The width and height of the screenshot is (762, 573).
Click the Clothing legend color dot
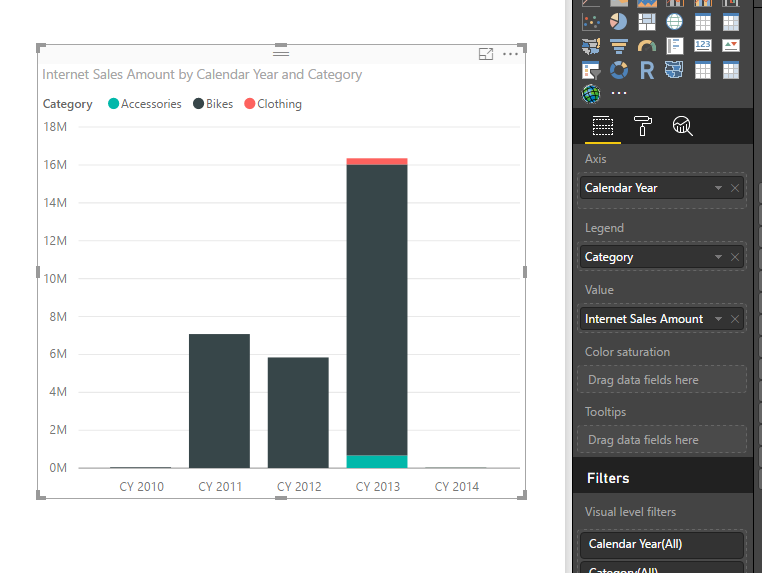coord(250,104)
